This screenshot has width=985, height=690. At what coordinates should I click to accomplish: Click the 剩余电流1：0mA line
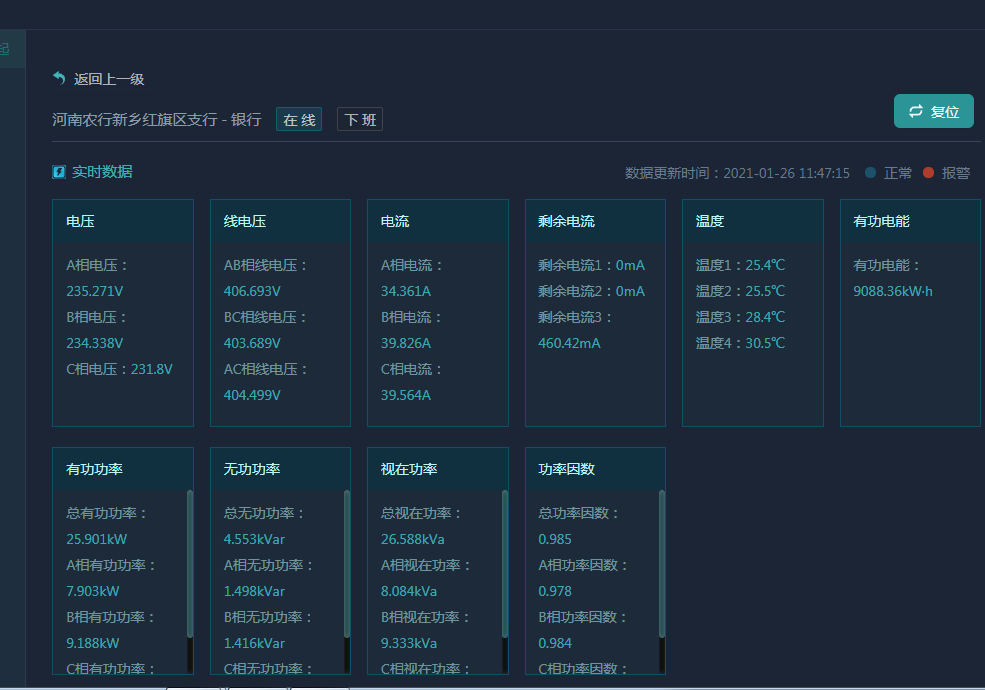pos(591,265)
